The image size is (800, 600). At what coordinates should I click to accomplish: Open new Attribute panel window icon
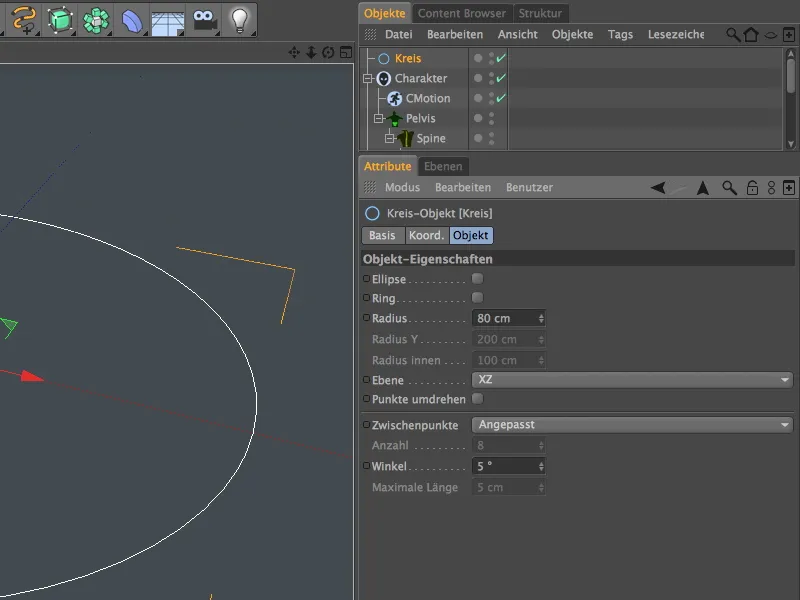[x=789, y=188]
